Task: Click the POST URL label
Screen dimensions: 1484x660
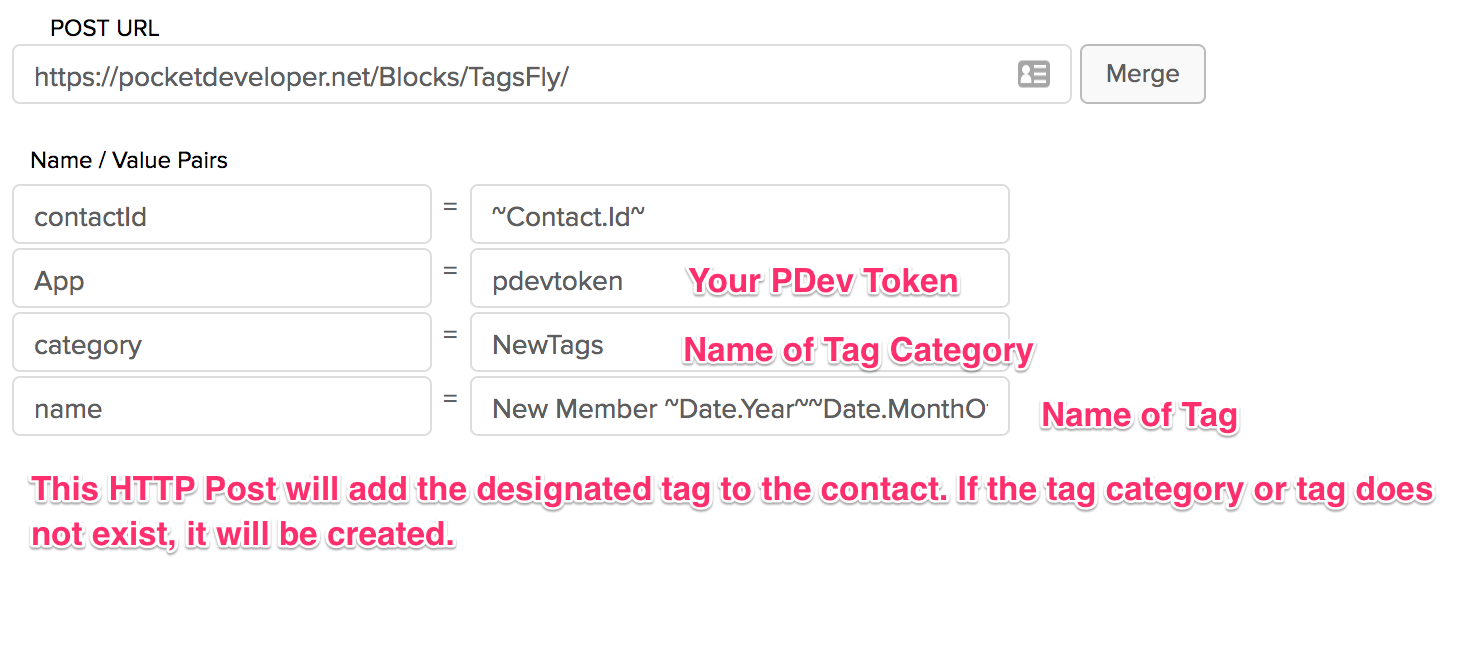Action: [105, 28]
